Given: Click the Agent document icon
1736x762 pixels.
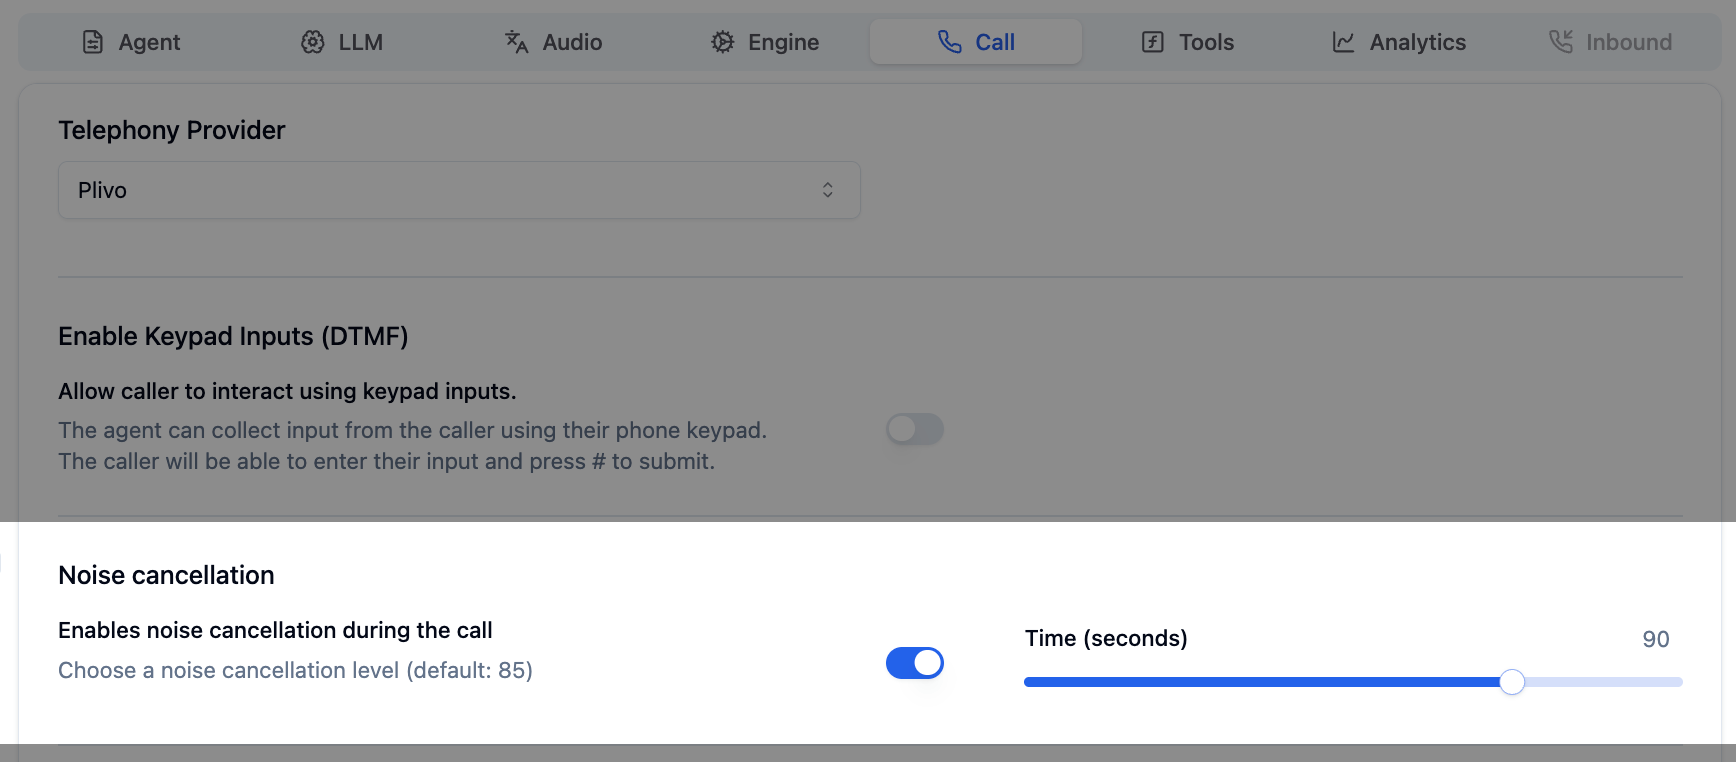Looking at the screenshot, I should click(93, 42).
